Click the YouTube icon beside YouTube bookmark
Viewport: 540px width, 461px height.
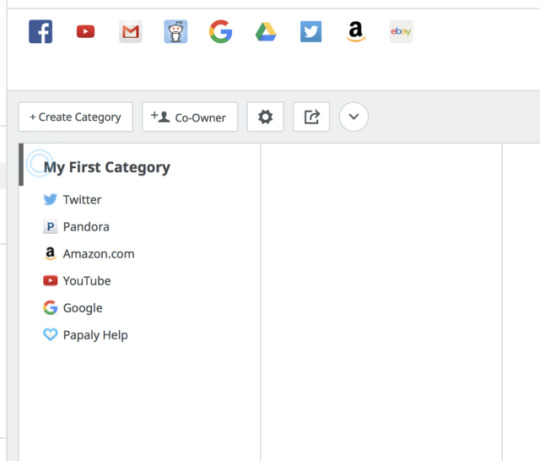50,281
